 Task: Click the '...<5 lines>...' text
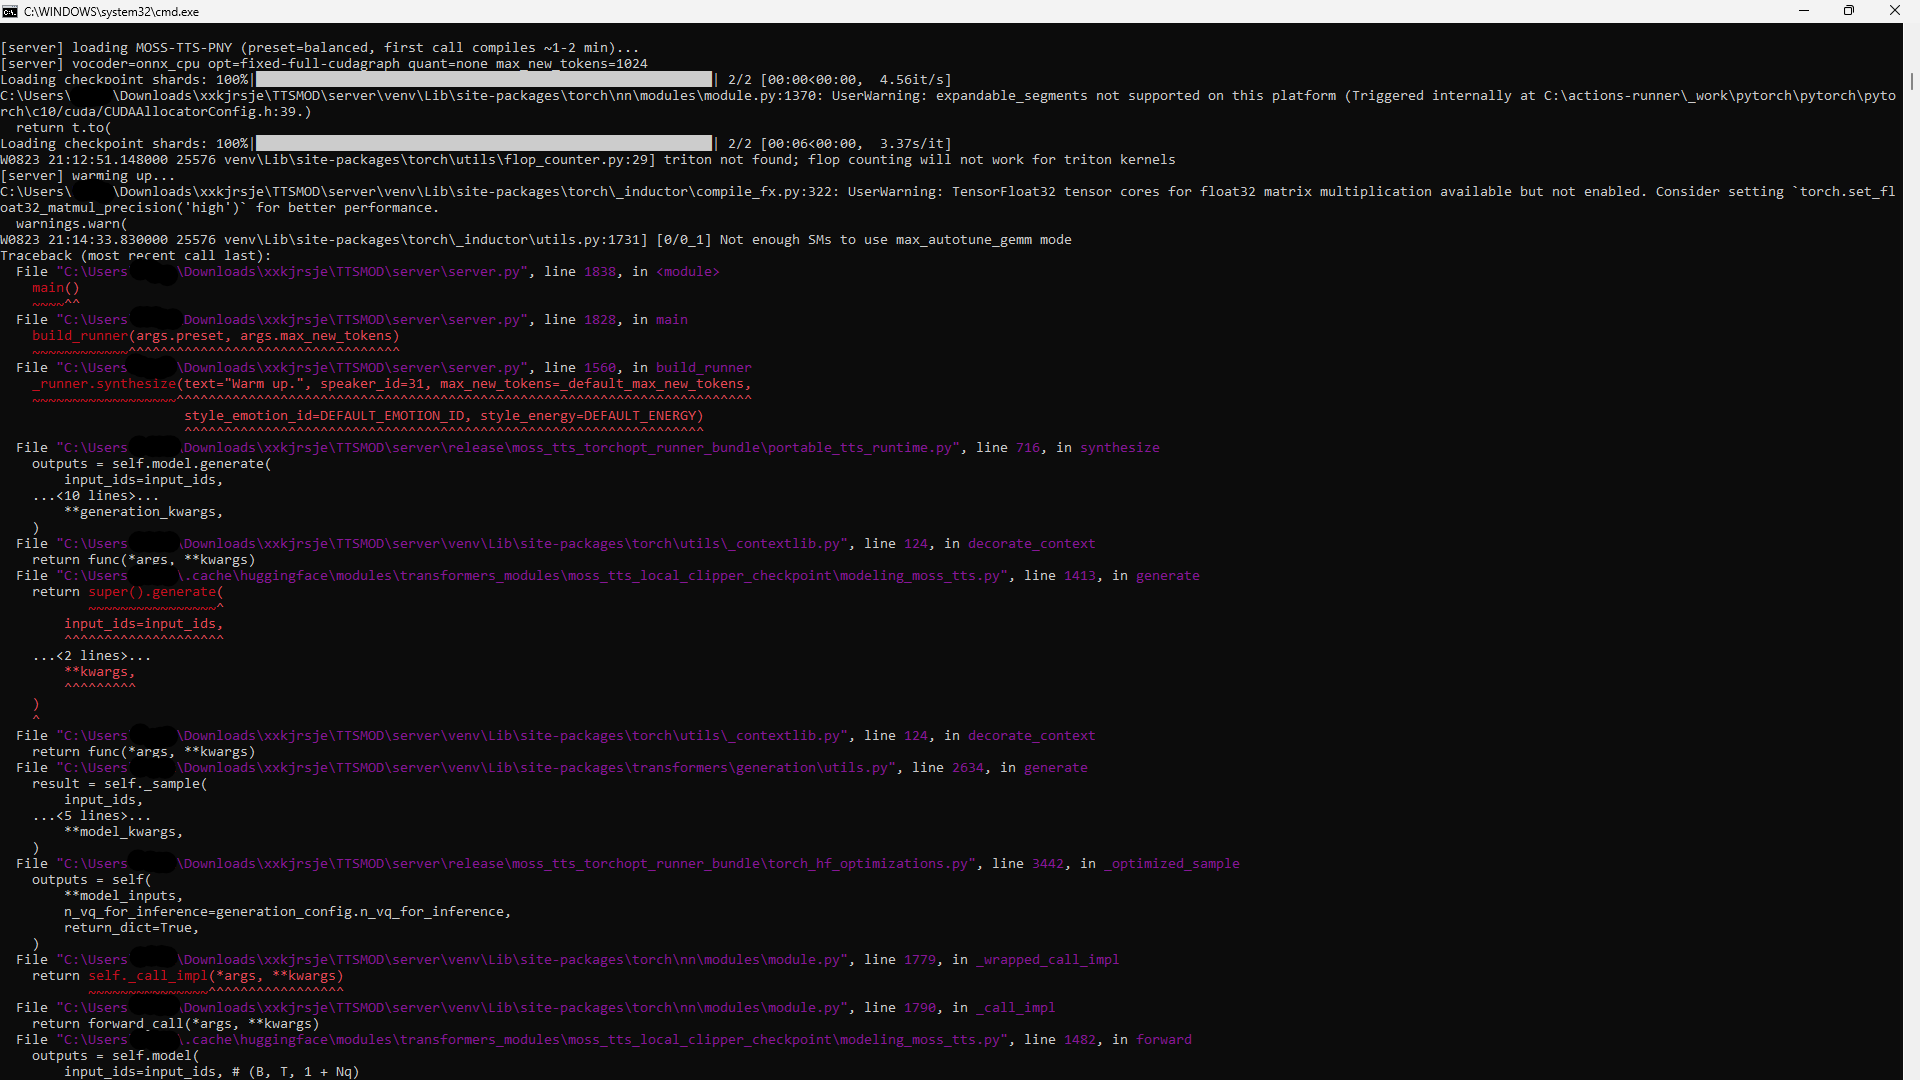pyautogui.click(x=92, y=816)
